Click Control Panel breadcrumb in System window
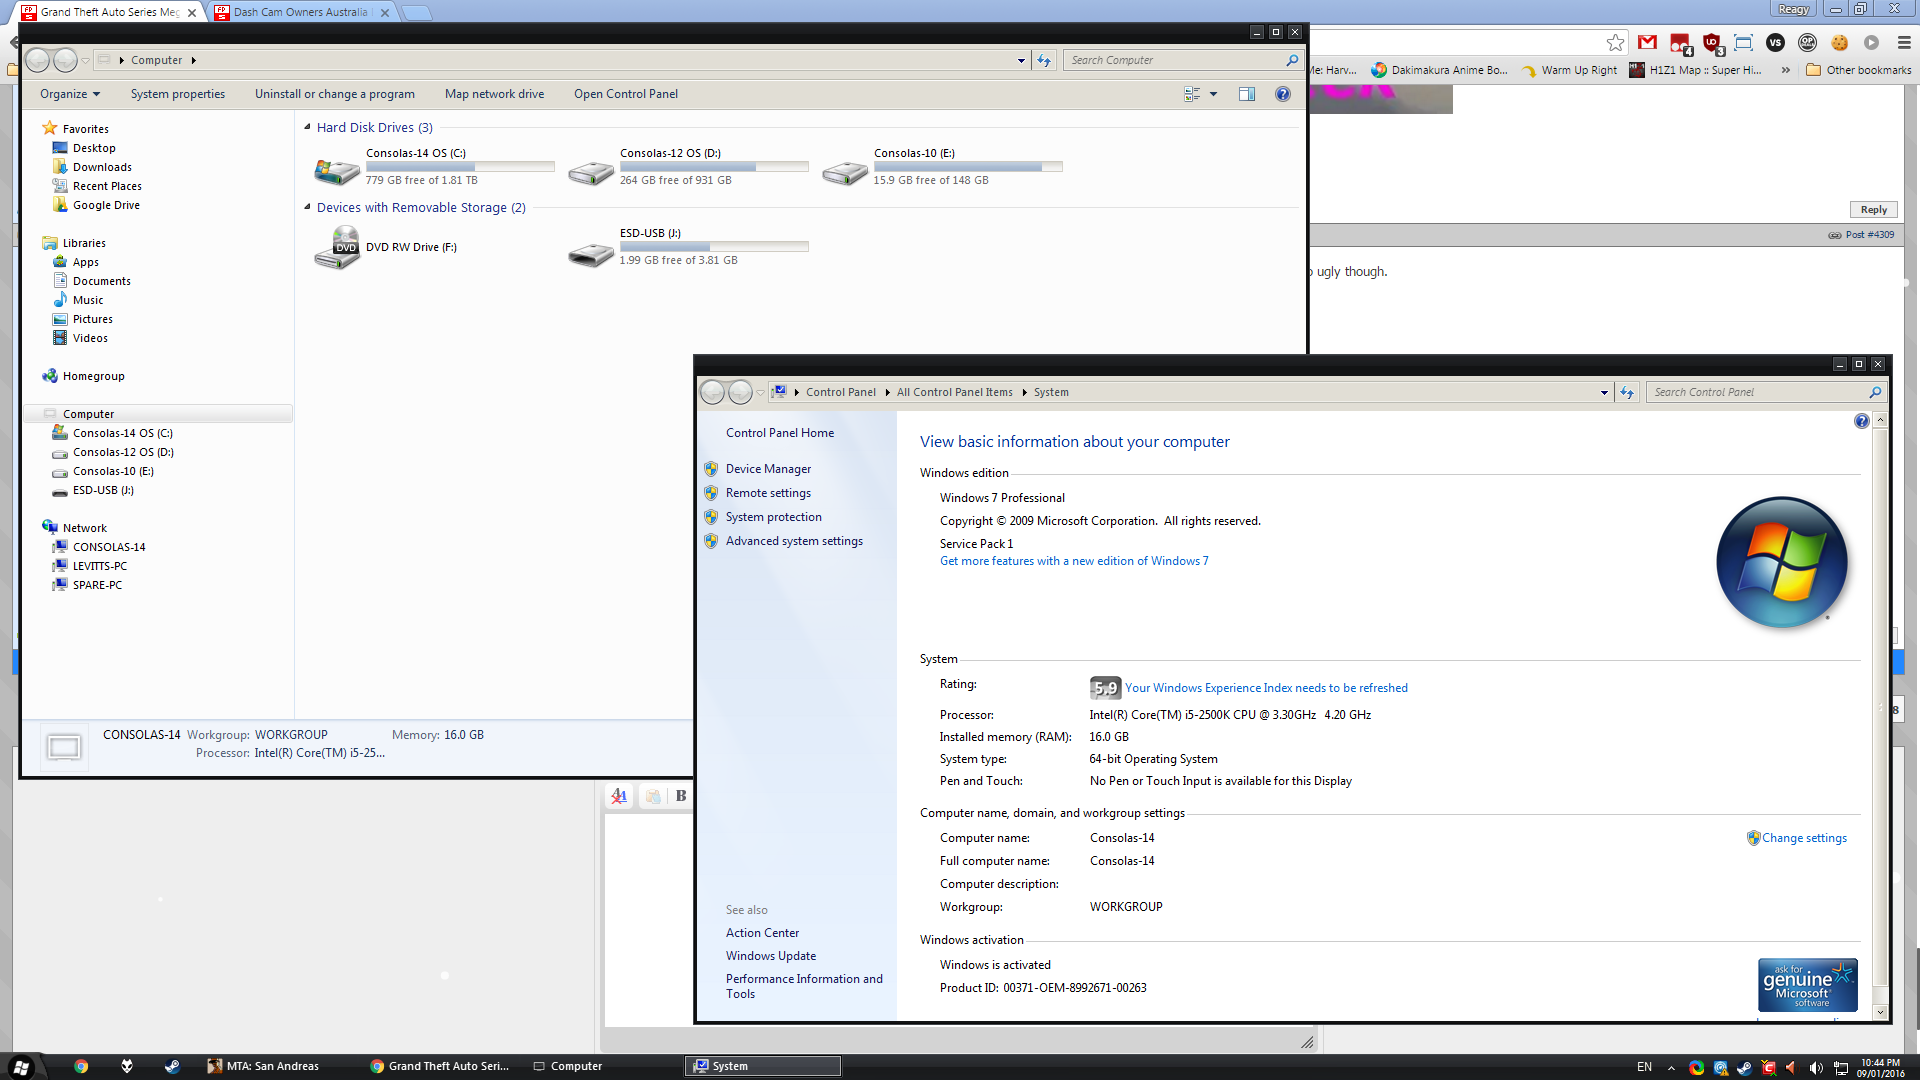 pyautogui.click(x=840, y=392)
